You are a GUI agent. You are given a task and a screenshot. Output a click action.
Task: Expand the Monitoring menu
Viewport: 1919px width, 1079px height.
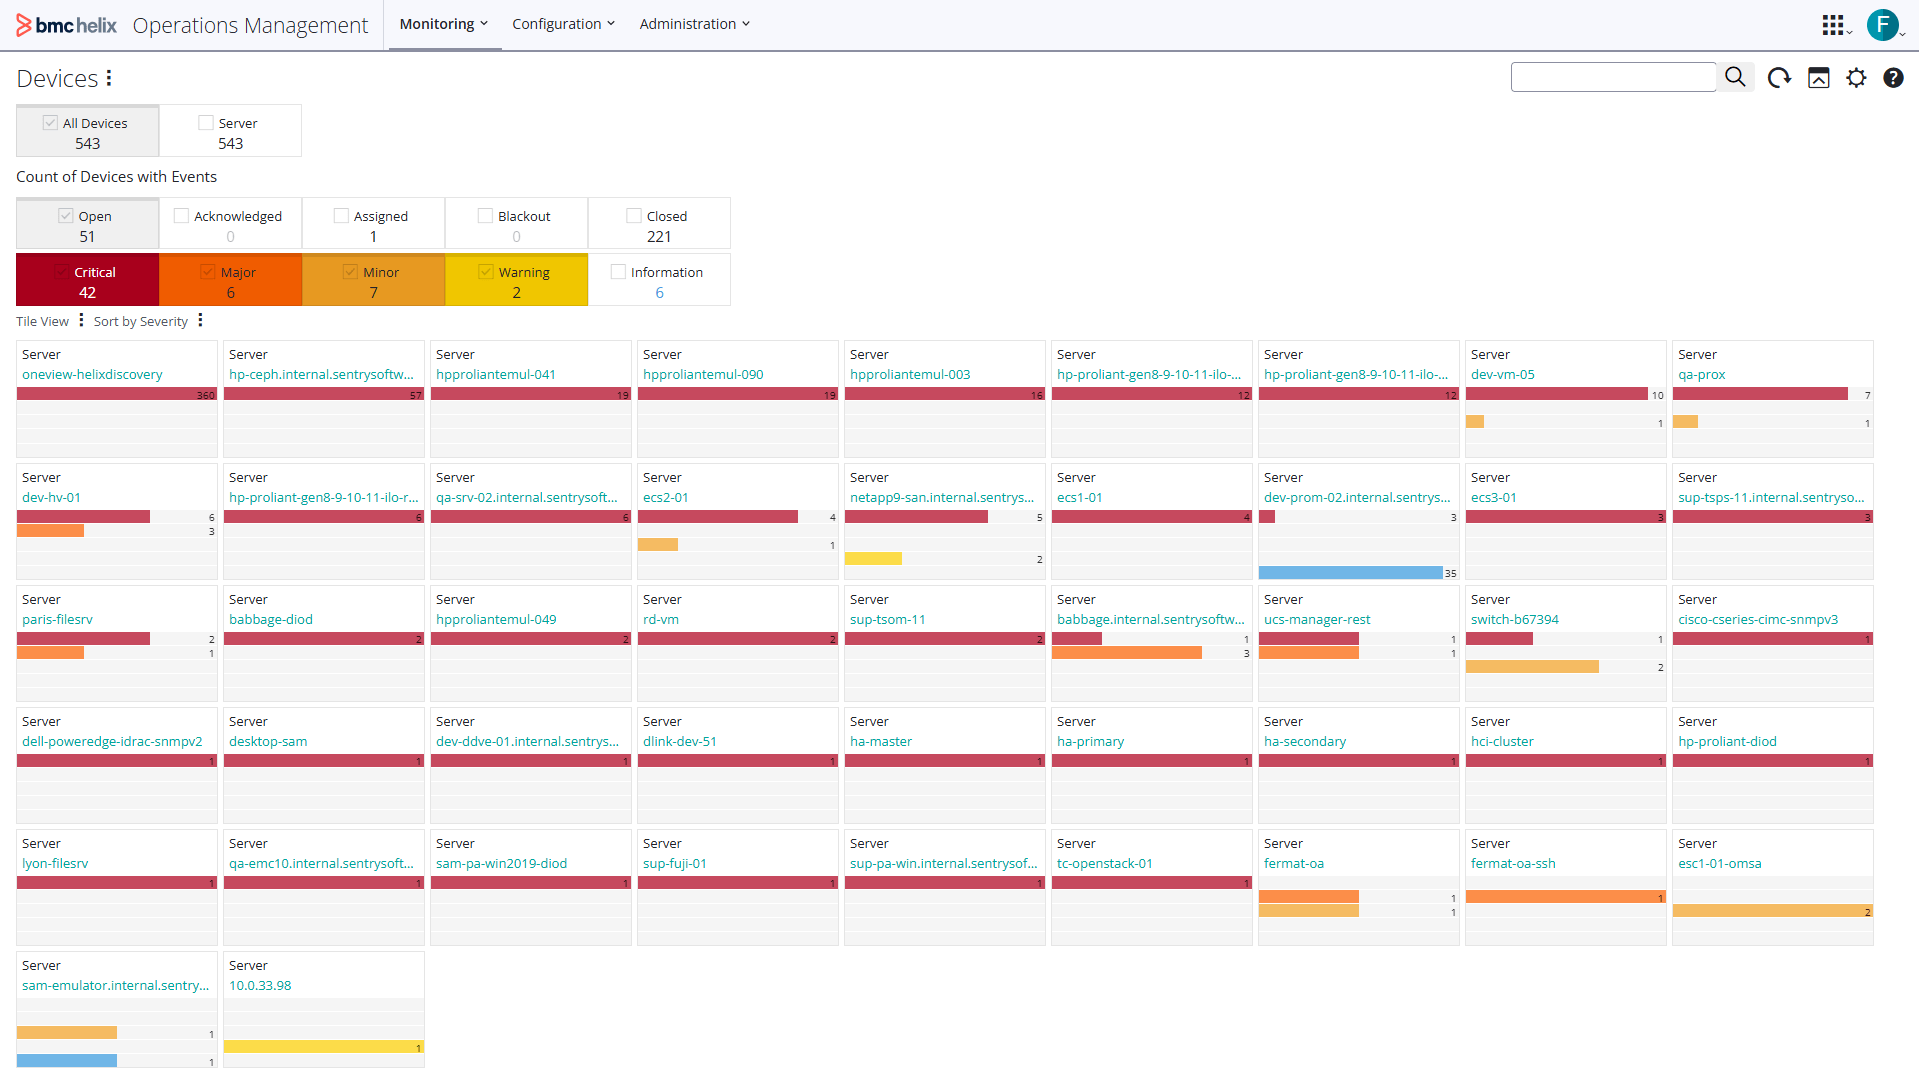444,24
